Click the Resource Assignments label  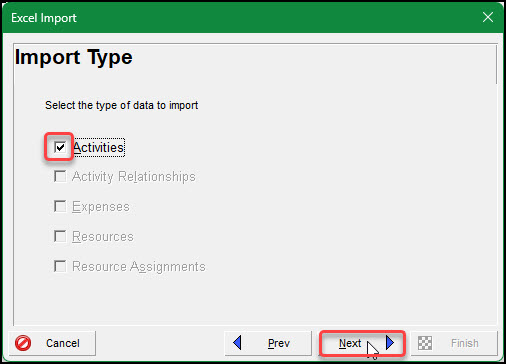coord(139,267)
